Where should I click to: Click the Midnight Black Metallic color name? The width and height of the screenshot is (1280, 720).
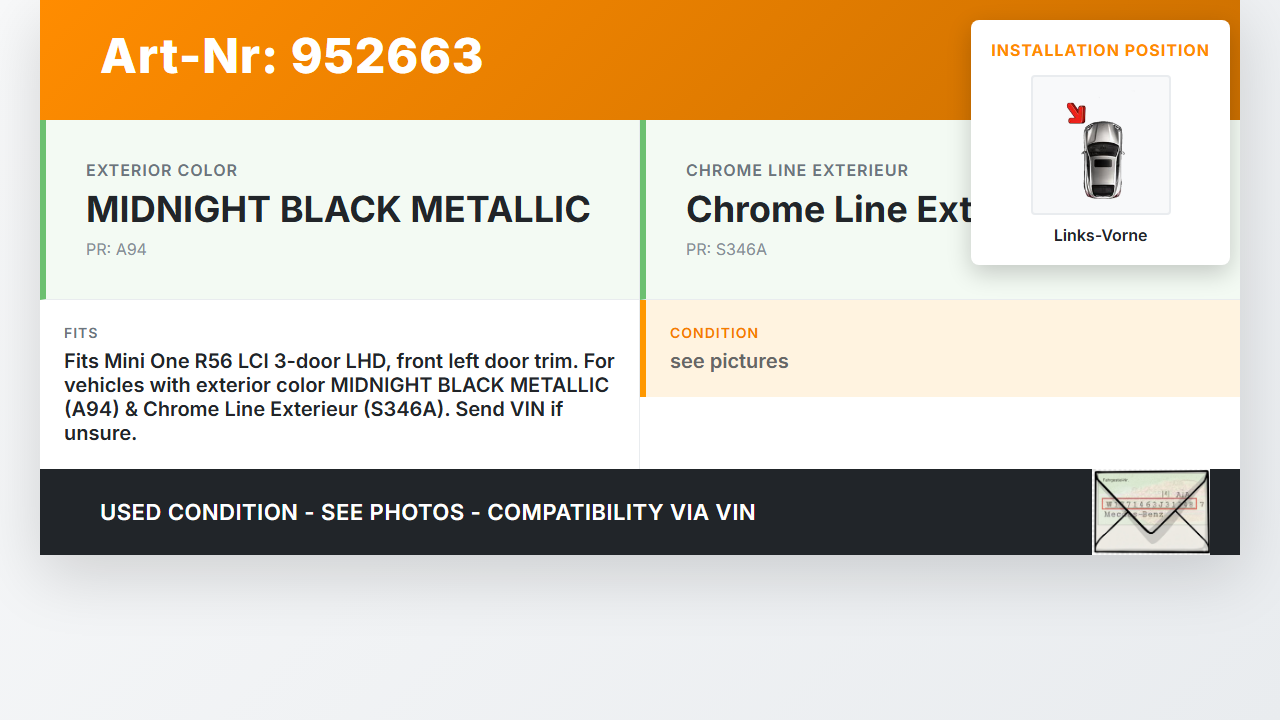(338, 210)
